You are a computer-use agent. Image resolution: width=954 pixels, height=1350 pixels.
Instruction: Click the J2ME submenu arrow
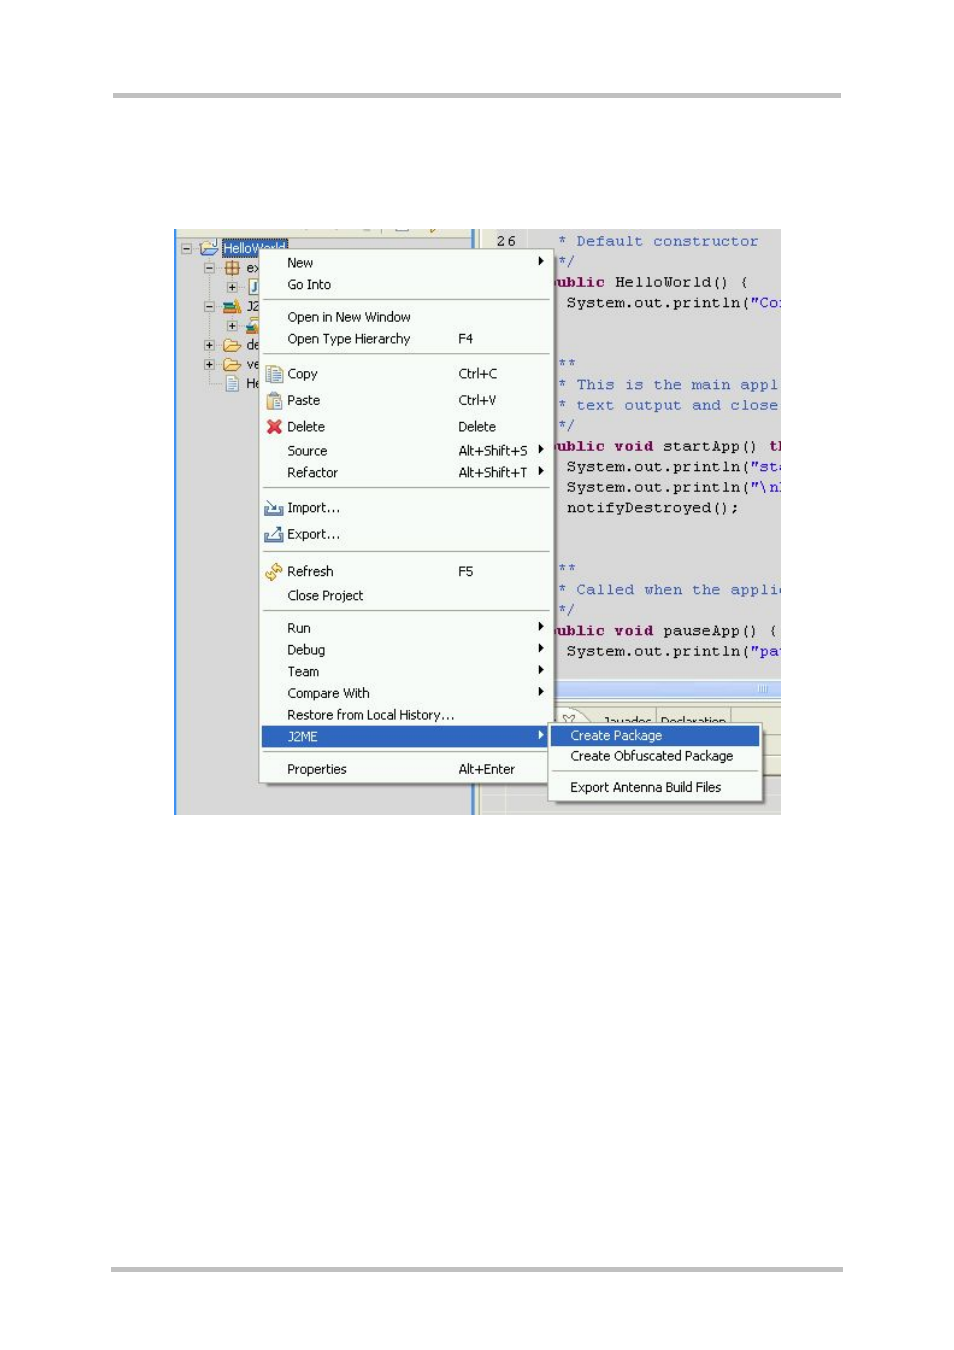point(541,735)
